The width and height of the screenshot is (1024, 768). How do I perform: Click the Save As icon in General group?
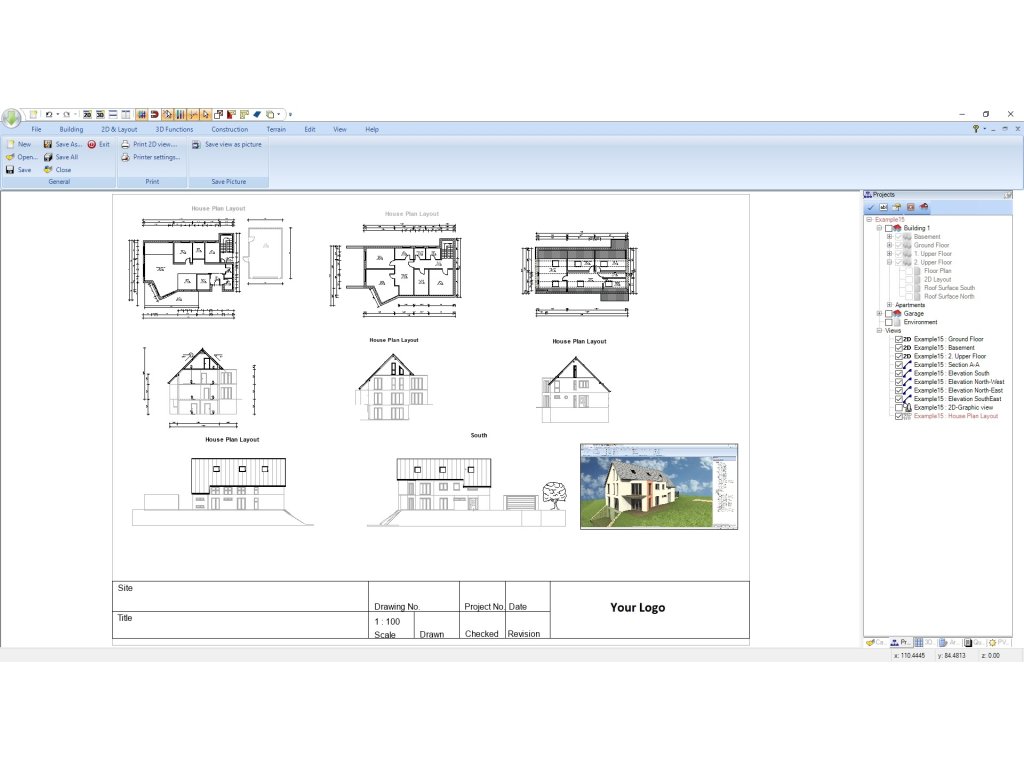(x=48, y=144)
